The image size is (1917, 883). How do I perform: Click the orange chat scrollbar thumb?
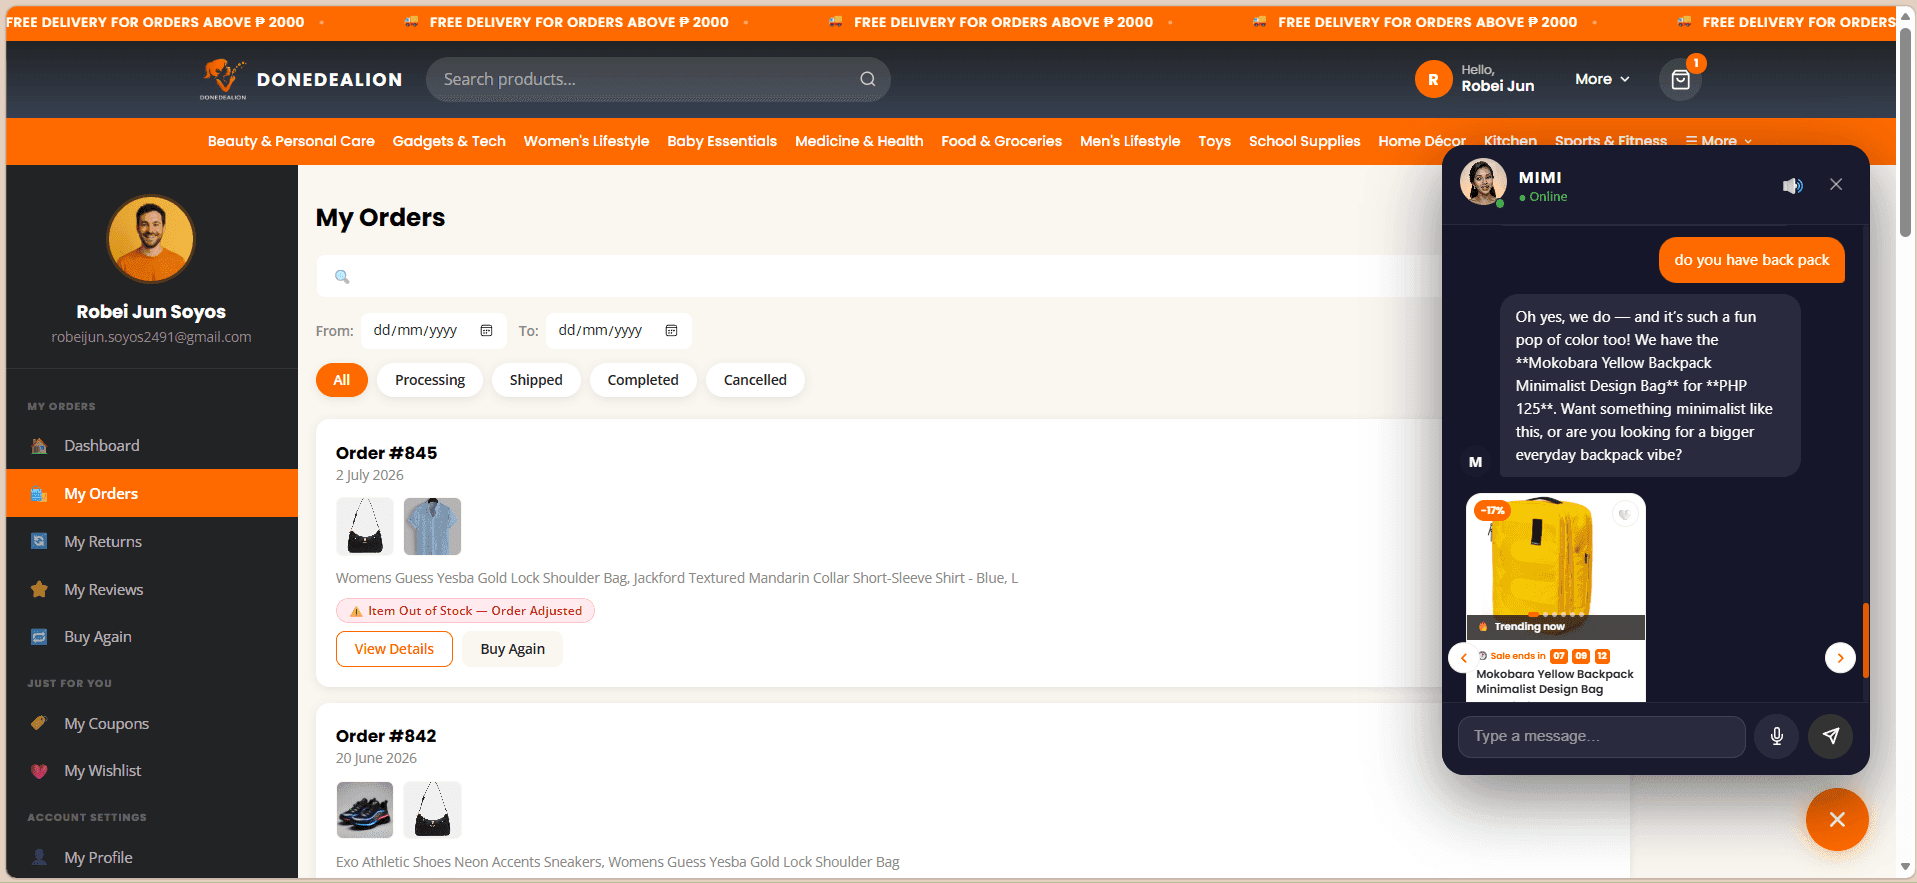click(1865, 640)
